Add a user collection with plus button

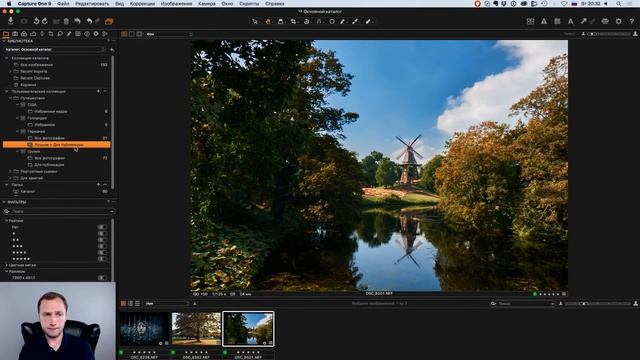pos(98,91)
